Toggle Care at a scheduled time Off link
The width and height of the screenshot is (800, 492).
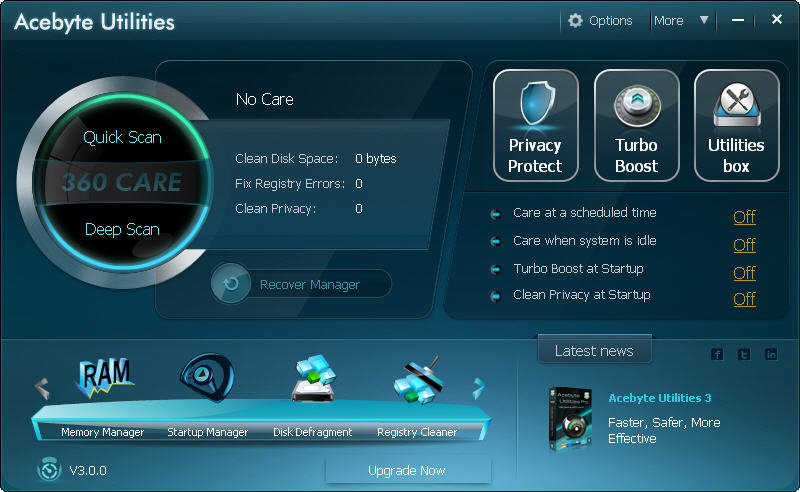(x=744, y=217)
